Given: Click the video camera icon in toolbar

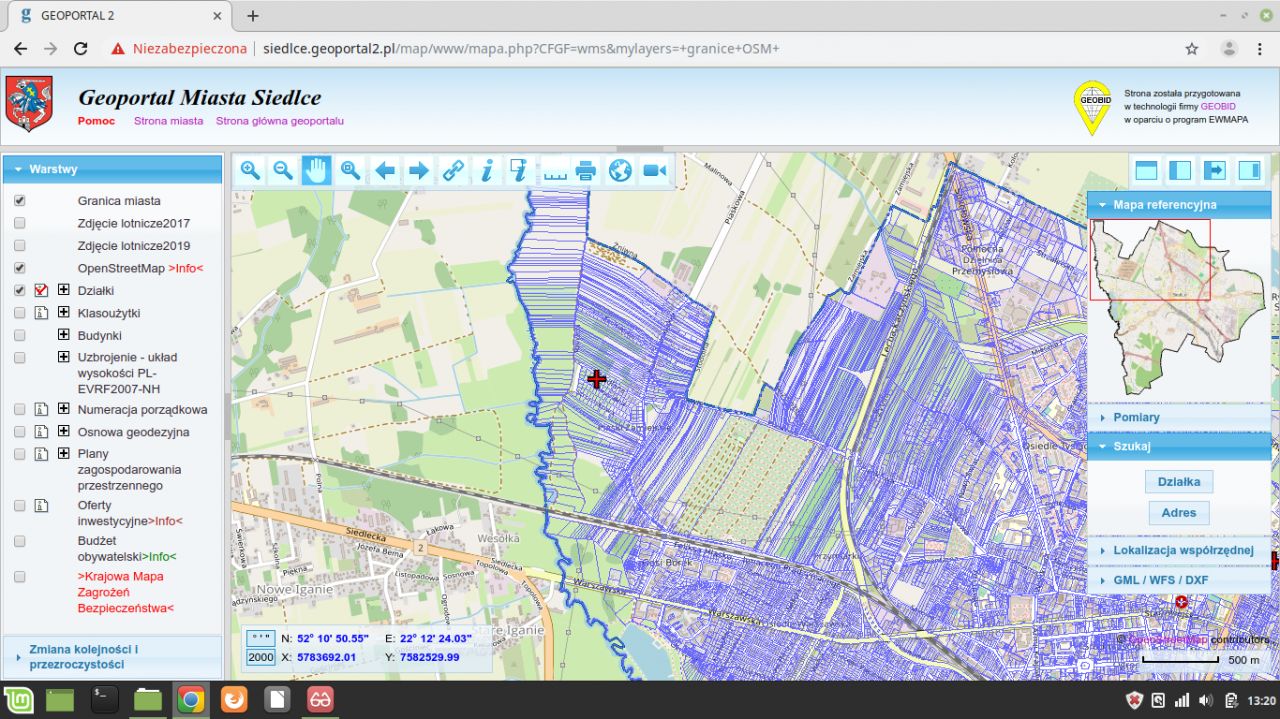Looking at the screenshot, I should coord(654,171).
